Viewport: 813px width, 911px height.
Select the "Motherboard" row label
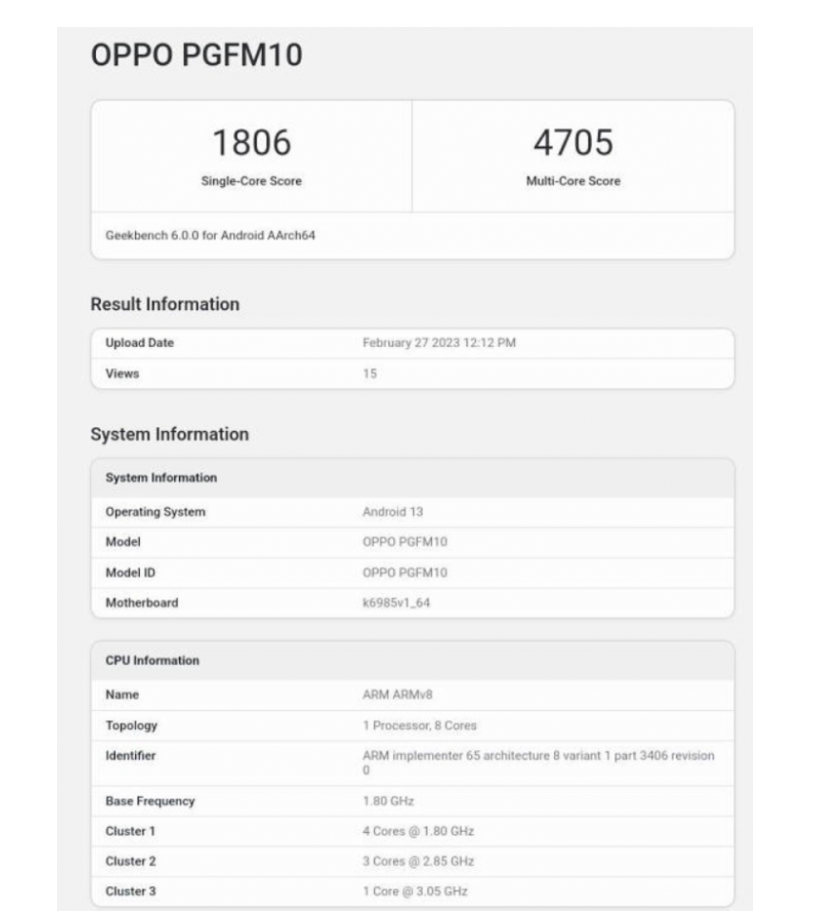(142, 603)
